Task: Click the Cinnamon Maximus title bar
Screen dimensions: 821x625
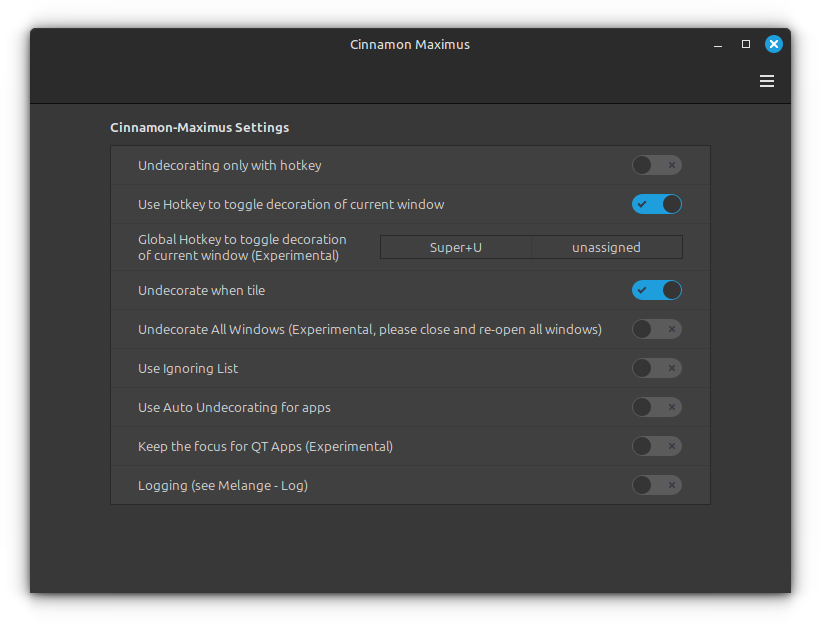Action: point(410,44)
